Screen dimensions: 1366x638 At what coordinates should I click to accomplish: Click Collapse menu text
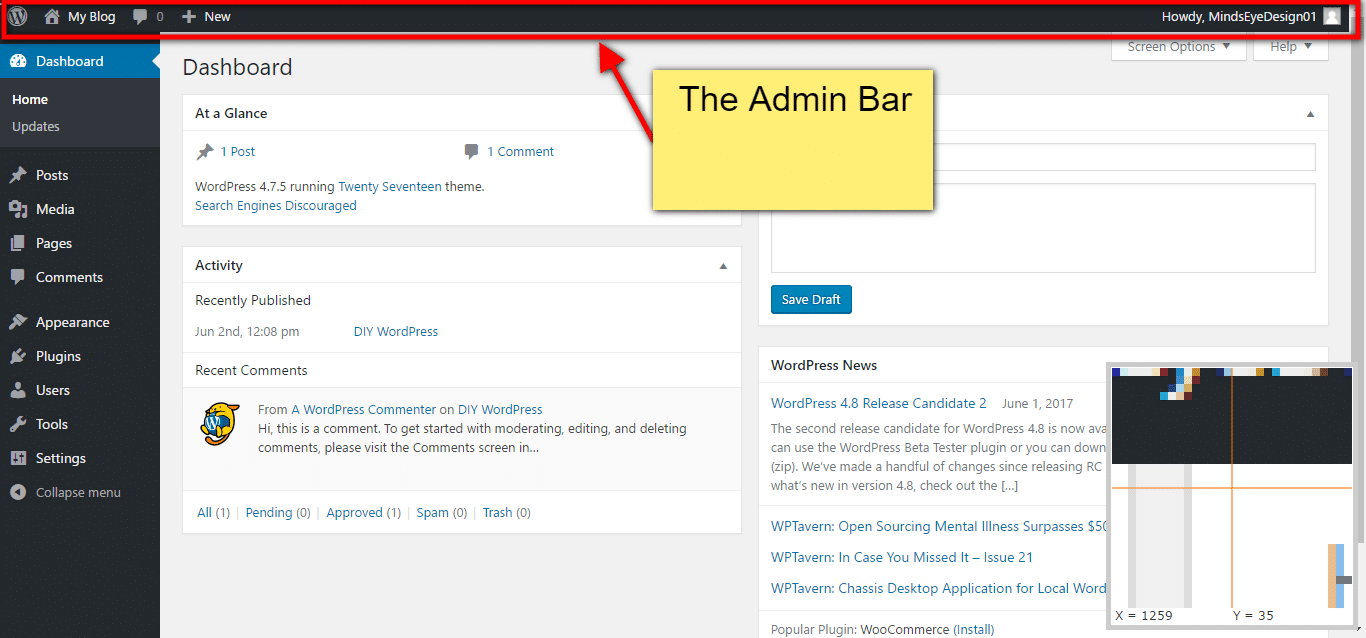pos(78,492)
